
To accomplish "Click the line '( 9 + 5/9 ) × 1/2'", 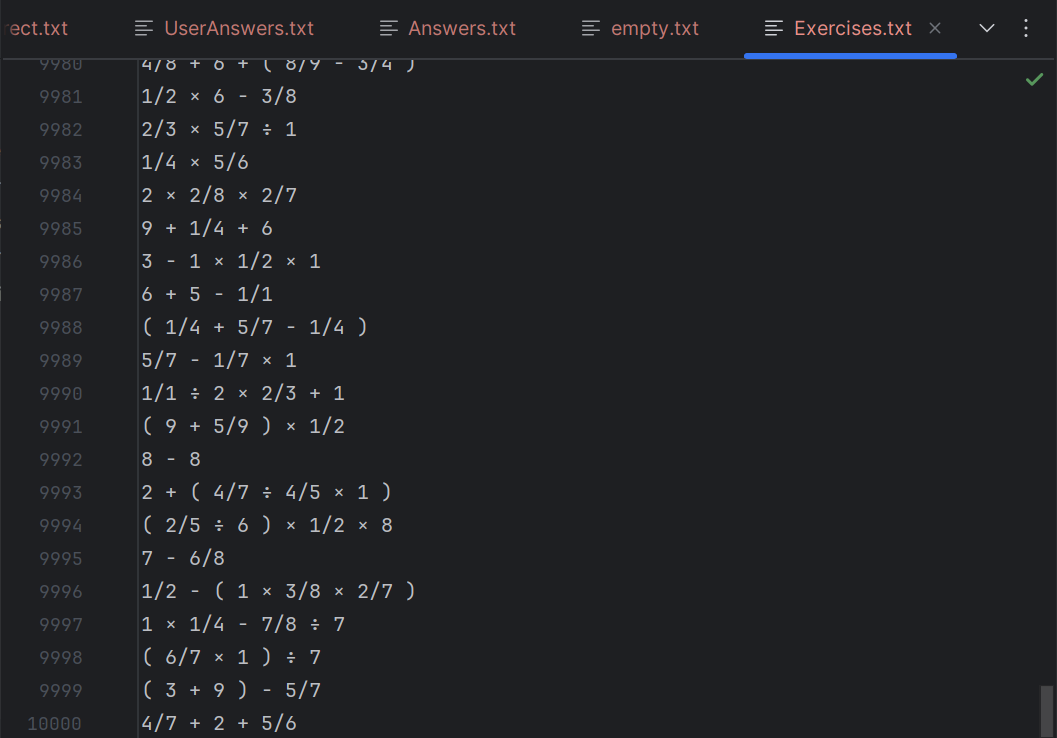I will (243, 427).
